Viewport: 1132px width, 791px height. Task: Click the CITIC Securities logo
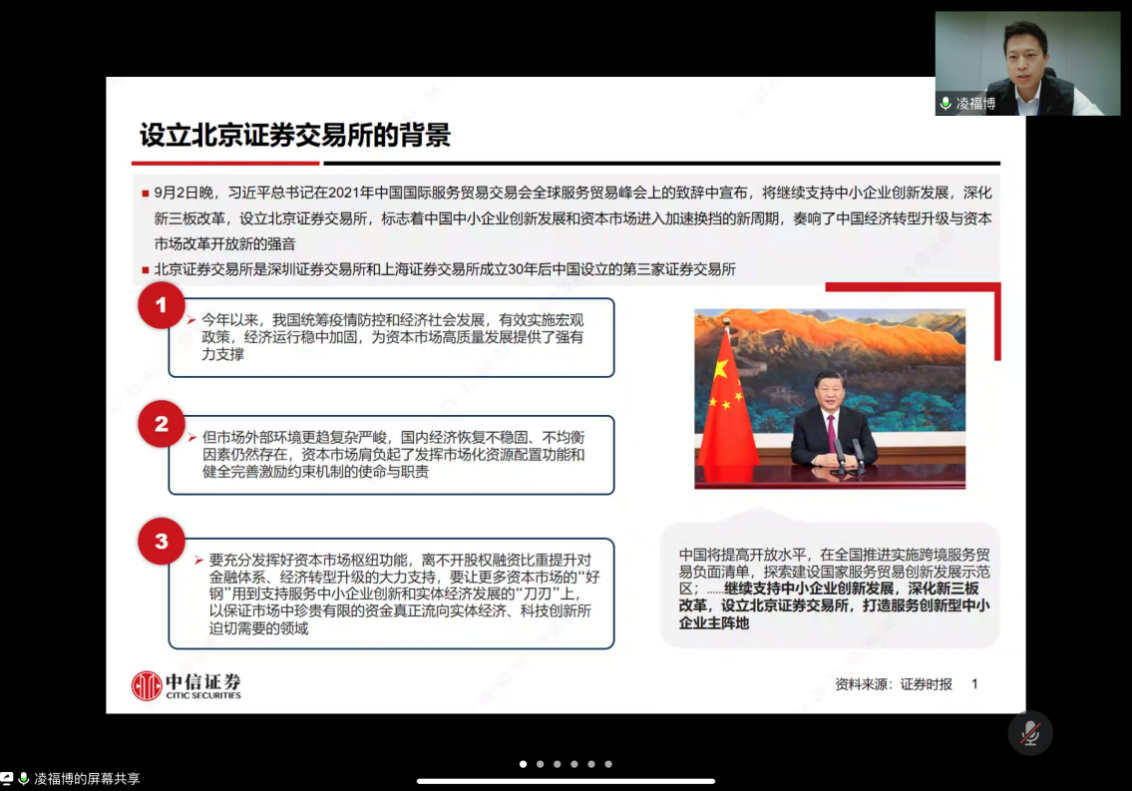187,685
